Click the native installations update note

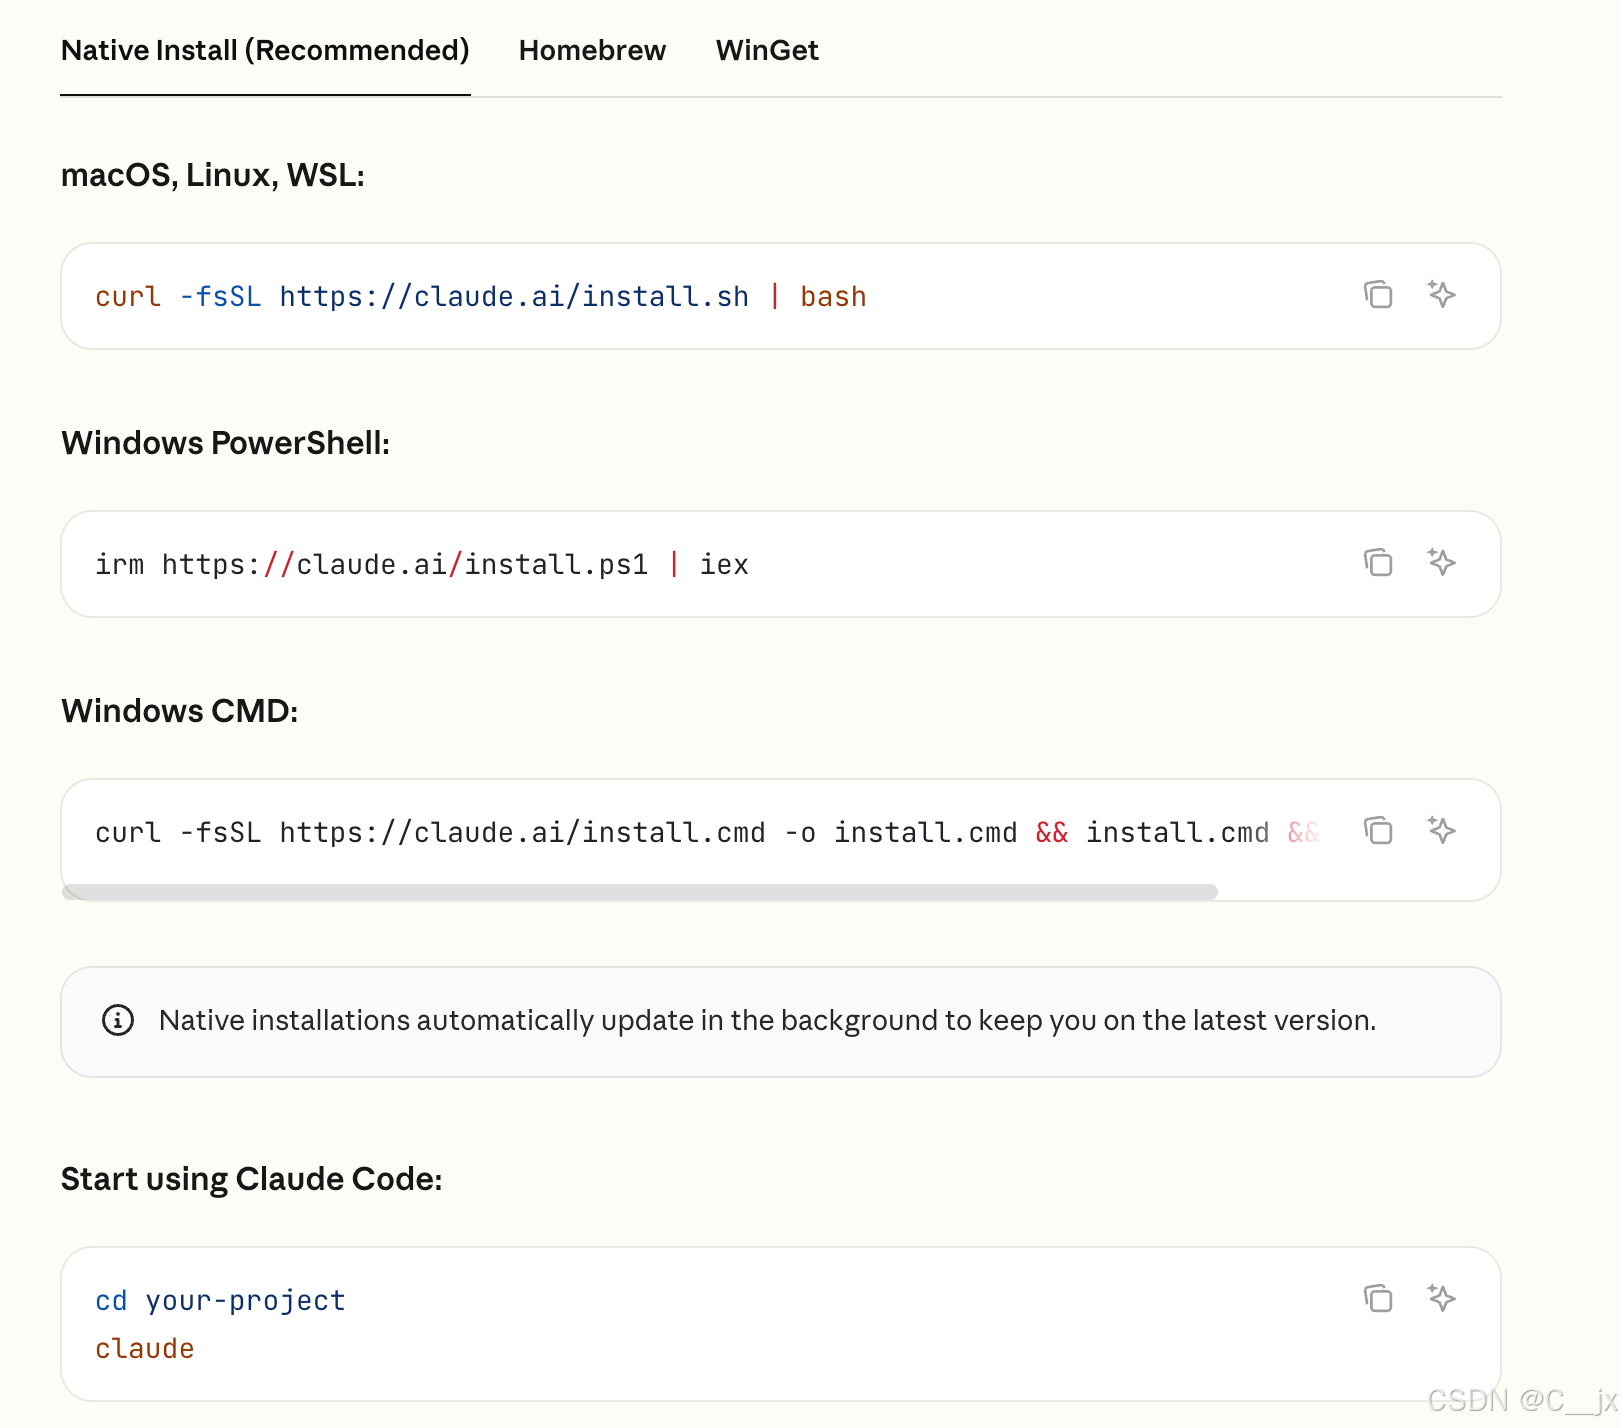(x=768, y=1020)
